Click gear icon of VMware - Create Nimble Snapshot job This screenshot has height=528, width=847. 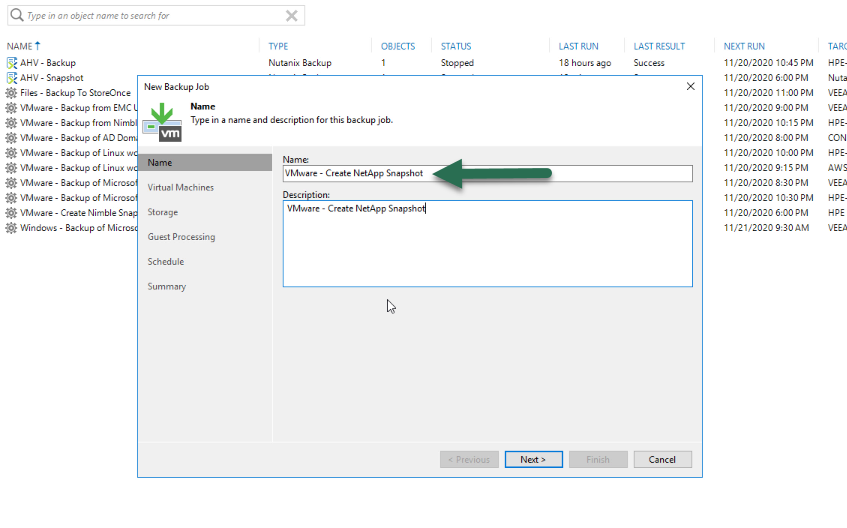(x=11, y=213)
